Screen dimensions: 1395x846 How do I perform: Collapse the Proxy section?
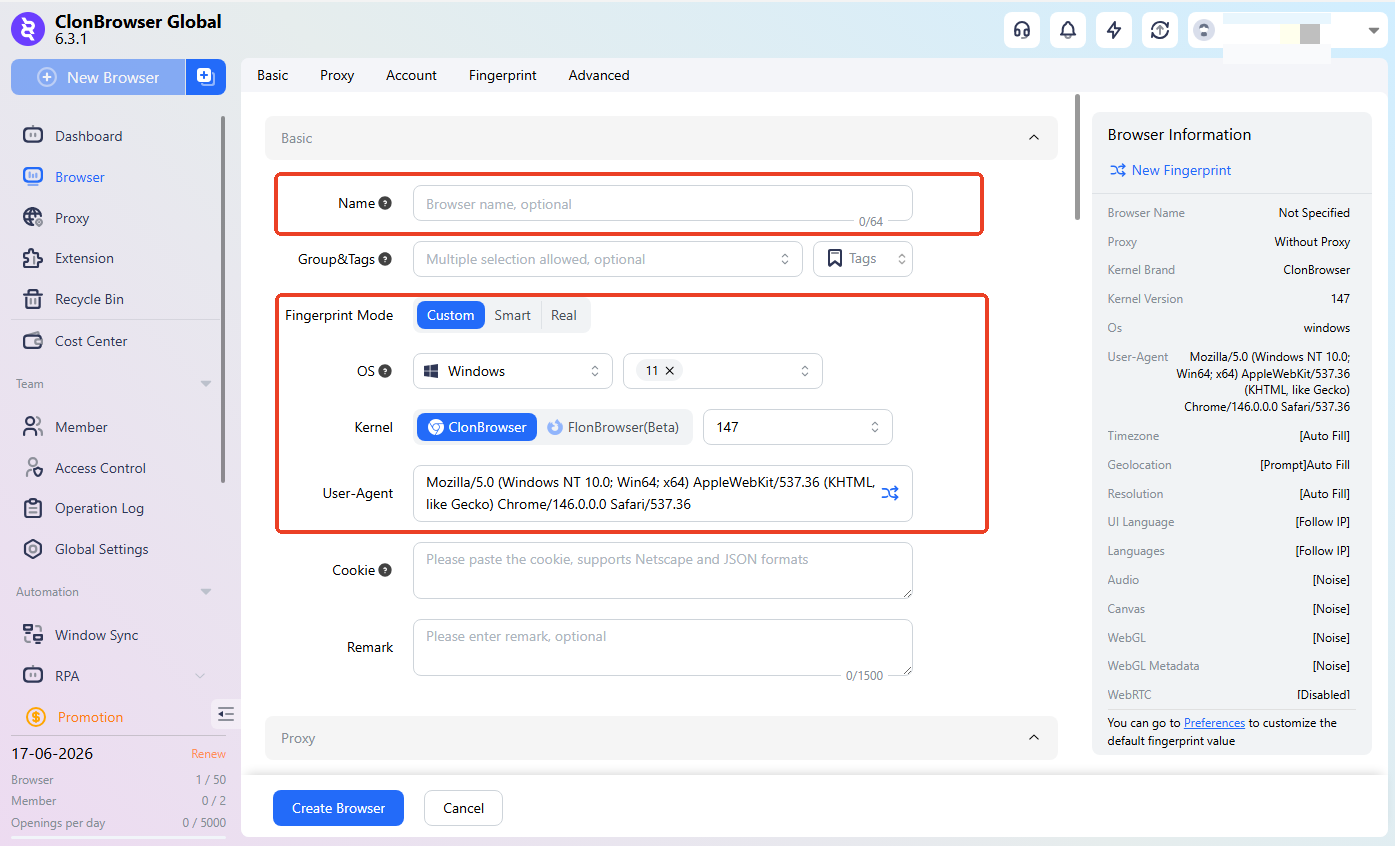pos(1035,738)
